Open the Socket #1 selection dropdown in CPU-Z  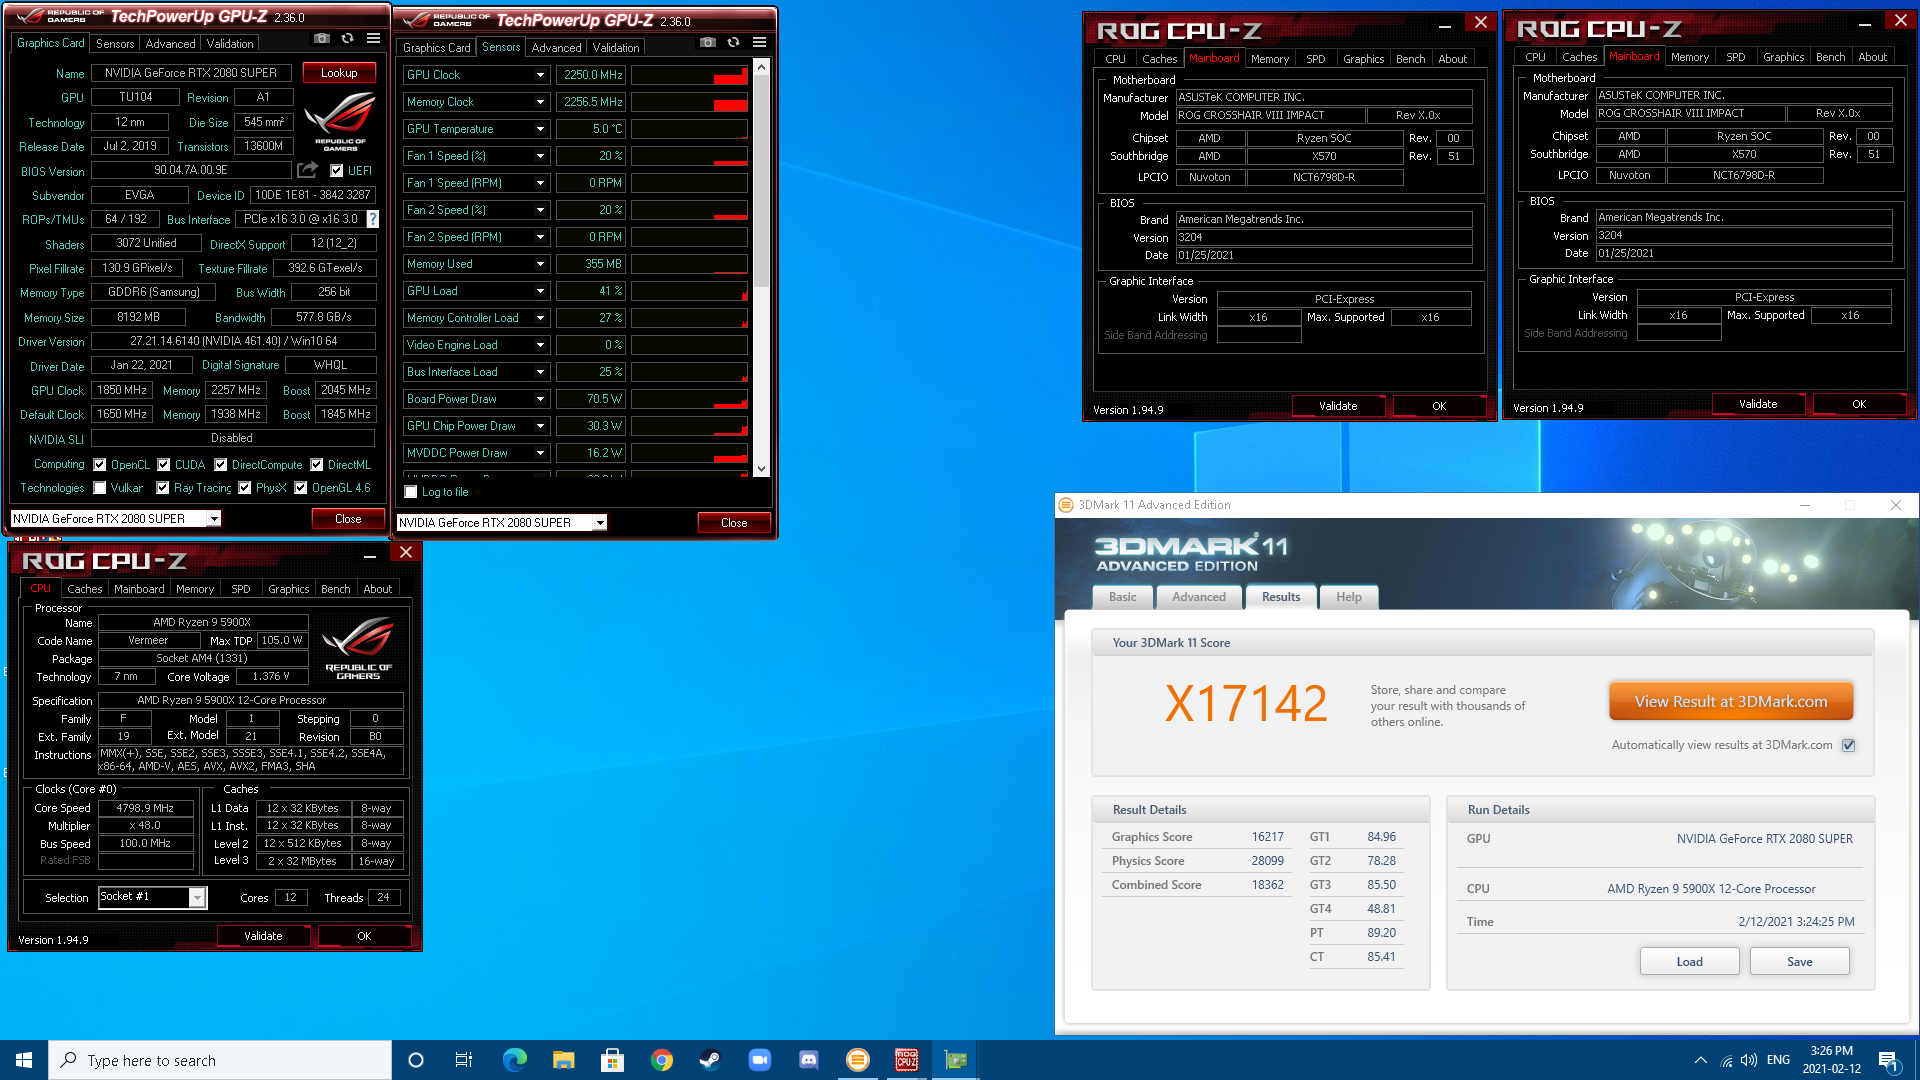pos(197,898)
